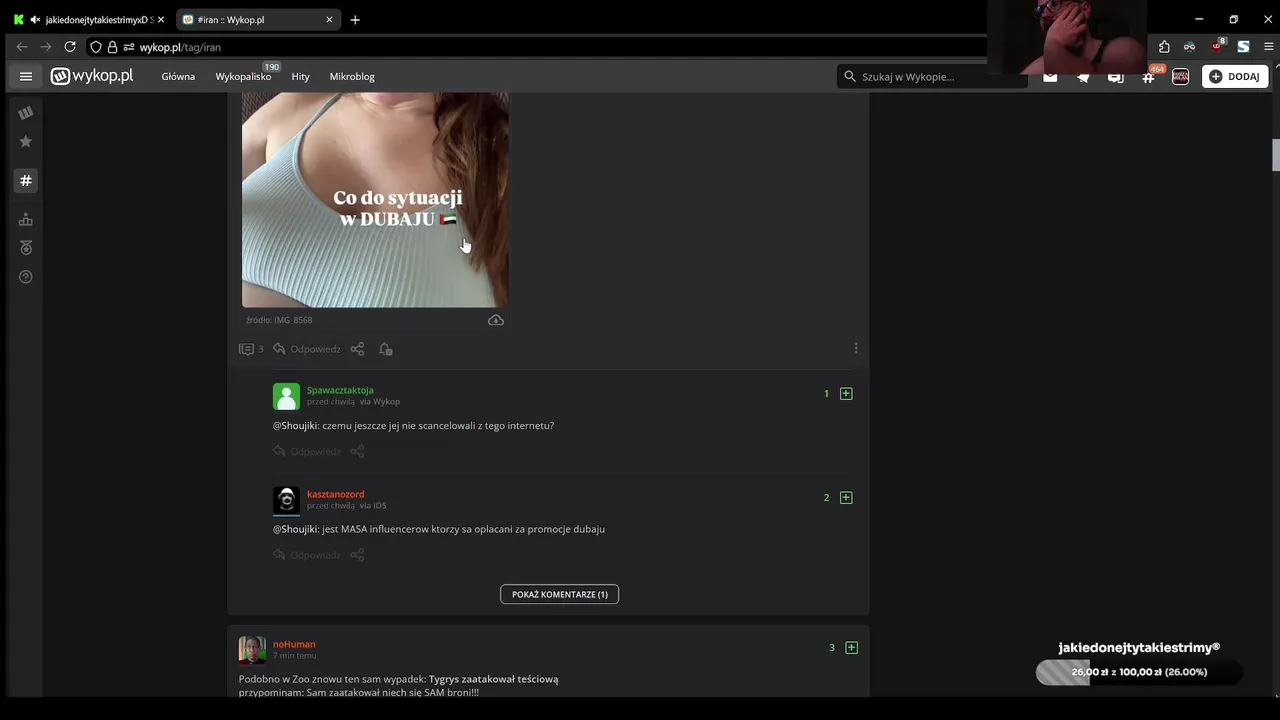Share Spawacztaktoja's comment via share icon
This screenshot has width=1280, height=720.
[x=357, y=451]
